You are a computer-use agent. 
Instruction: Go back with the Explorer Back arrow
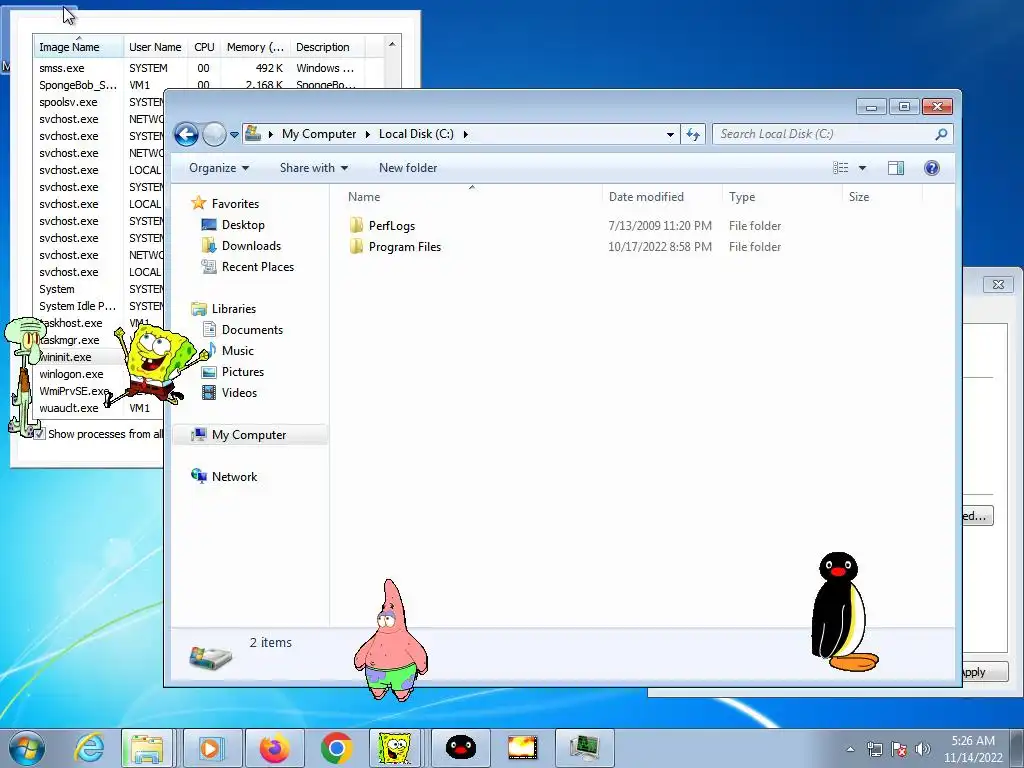tap(186, 135)
